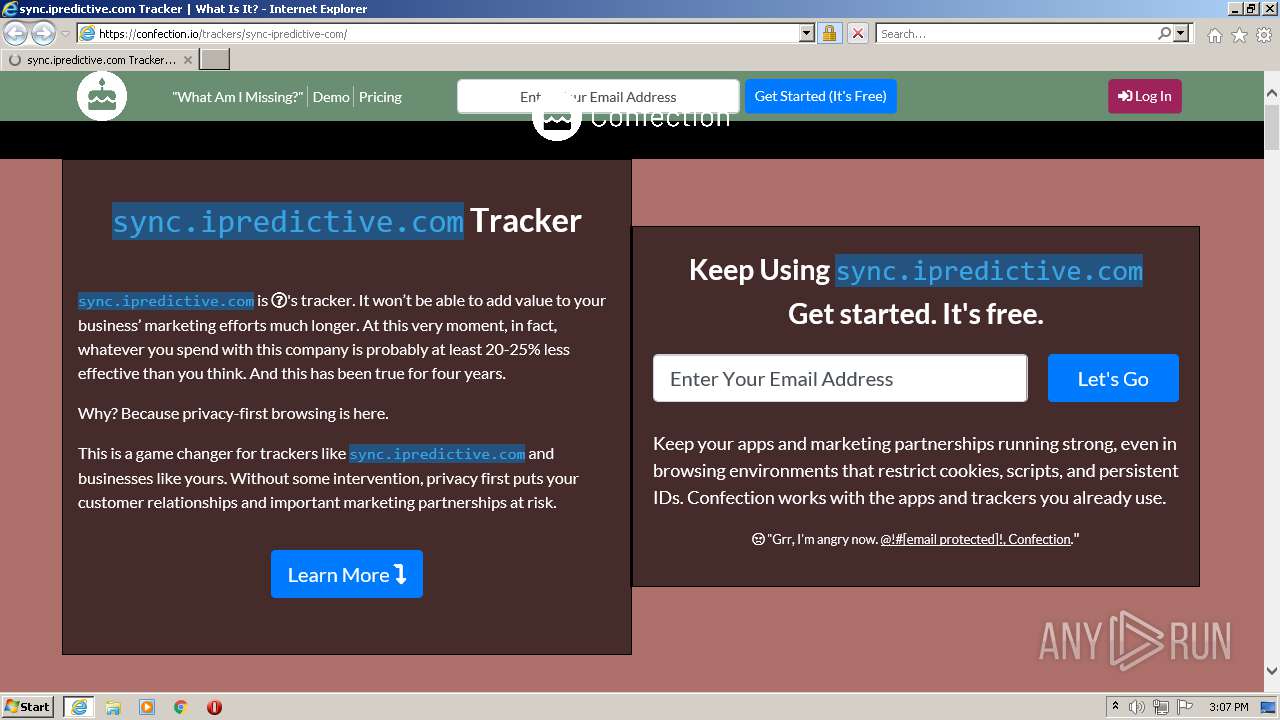Open Internet Explorer from the taskbar
Image resolution: width=1280 pixels, height=720 pixels.
click(79, 707)
